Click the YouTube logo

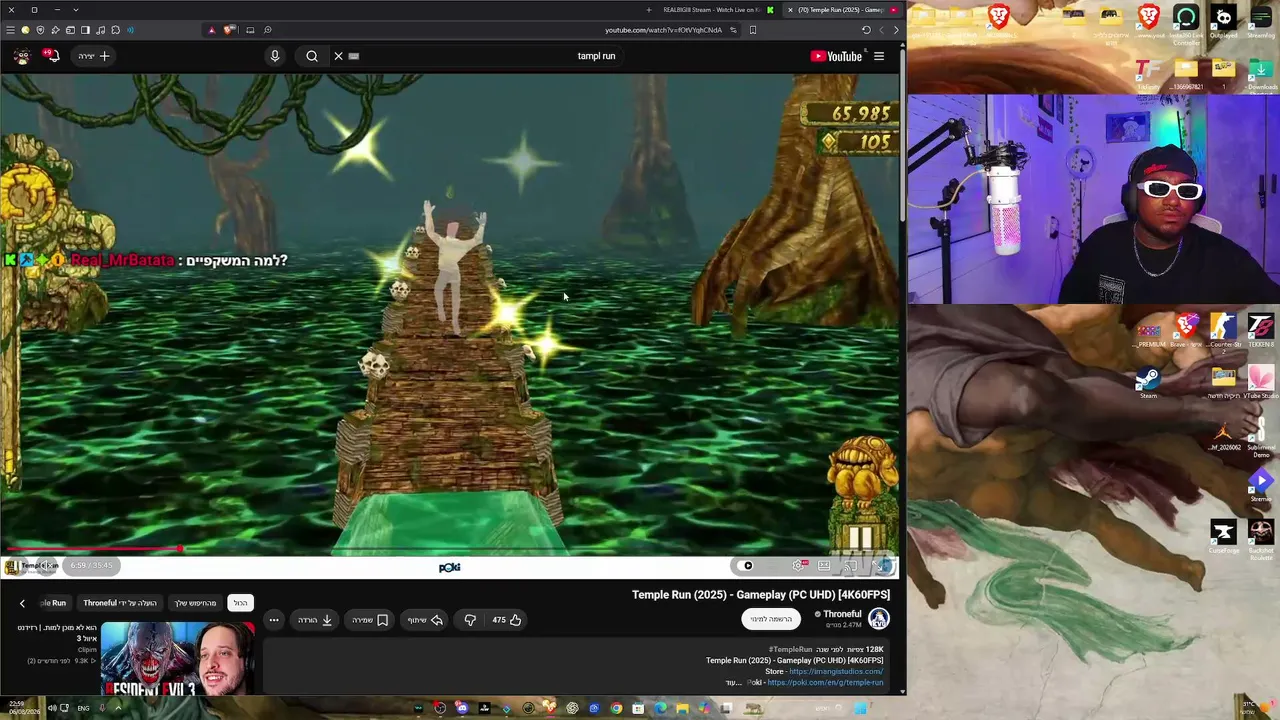click(836, 56)
